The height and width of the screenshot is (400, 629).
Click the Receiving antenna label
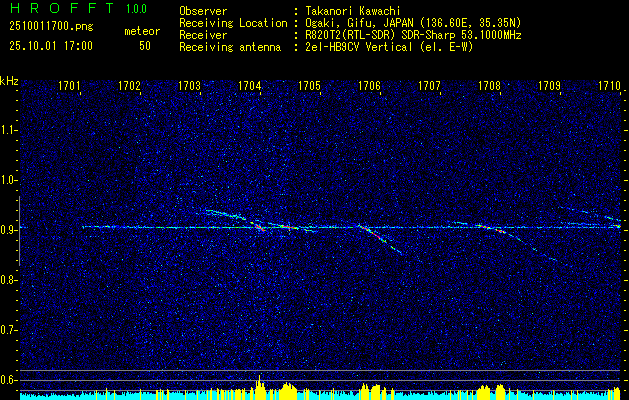(x=230, y=47)
